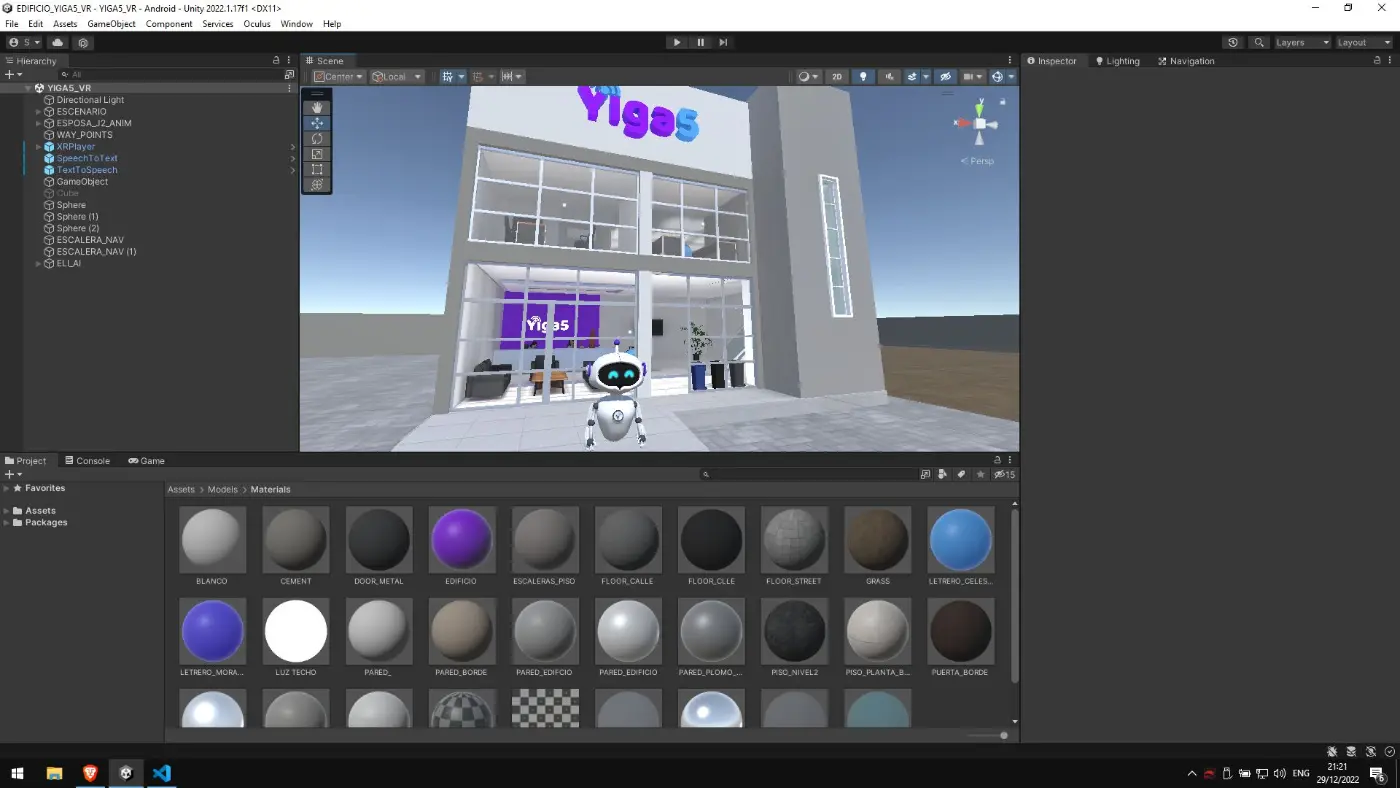1400x788 pixels.
Task: Open Unity version control icon
Action: [x=84, y=42]
